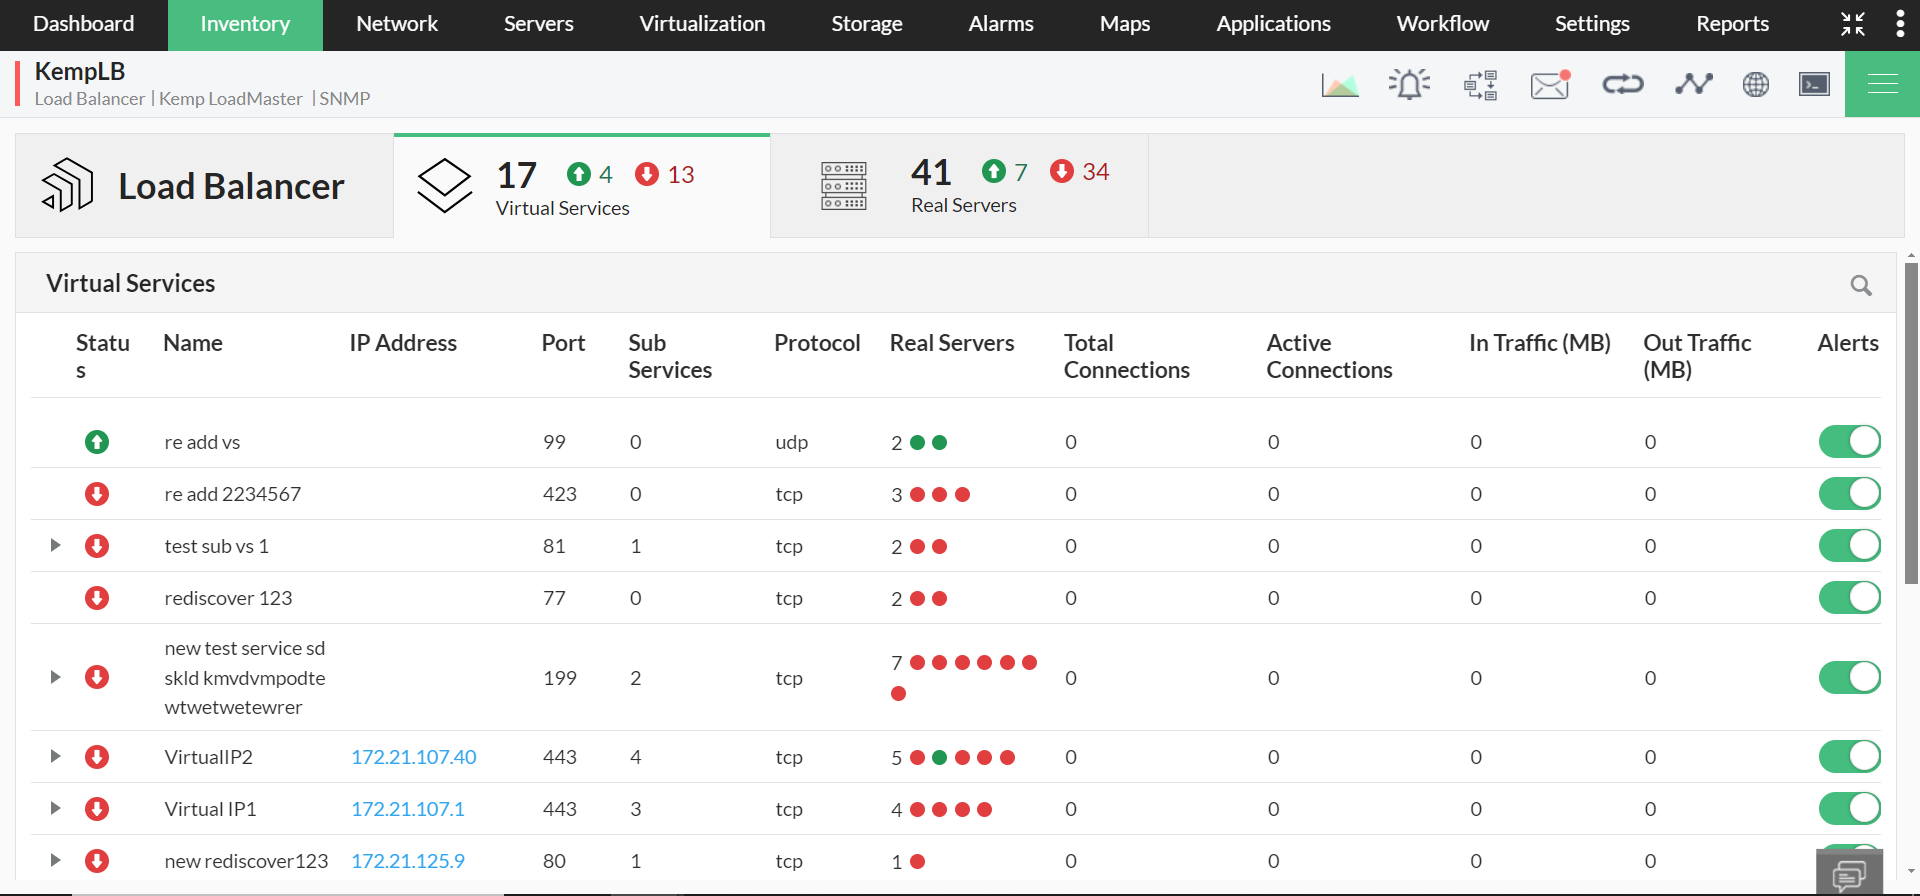
Task: Disable alerts for re add vs
Action: [1849, 441]
